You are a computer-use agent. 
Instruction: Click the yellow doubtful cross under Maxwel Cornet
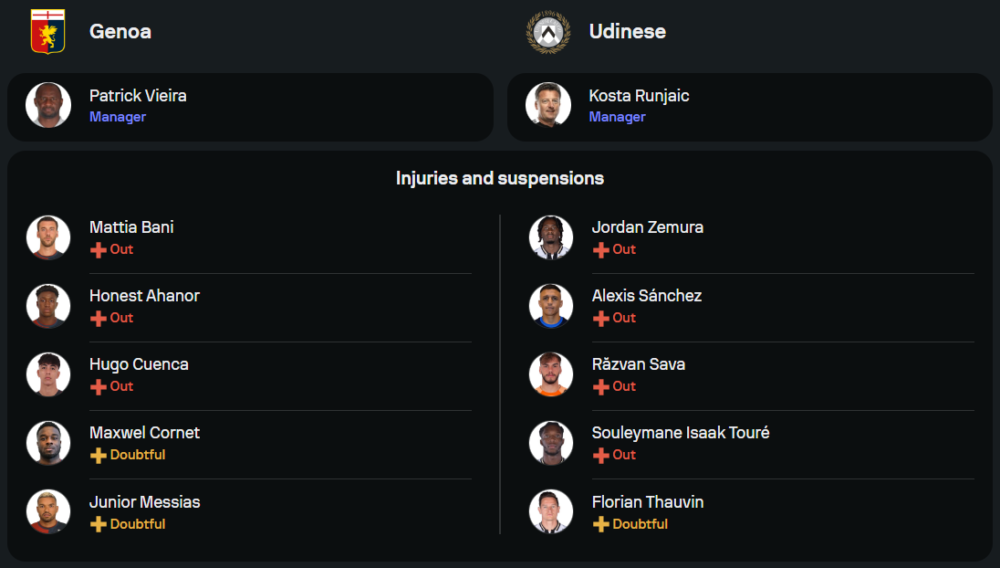[x=98, y=455]
